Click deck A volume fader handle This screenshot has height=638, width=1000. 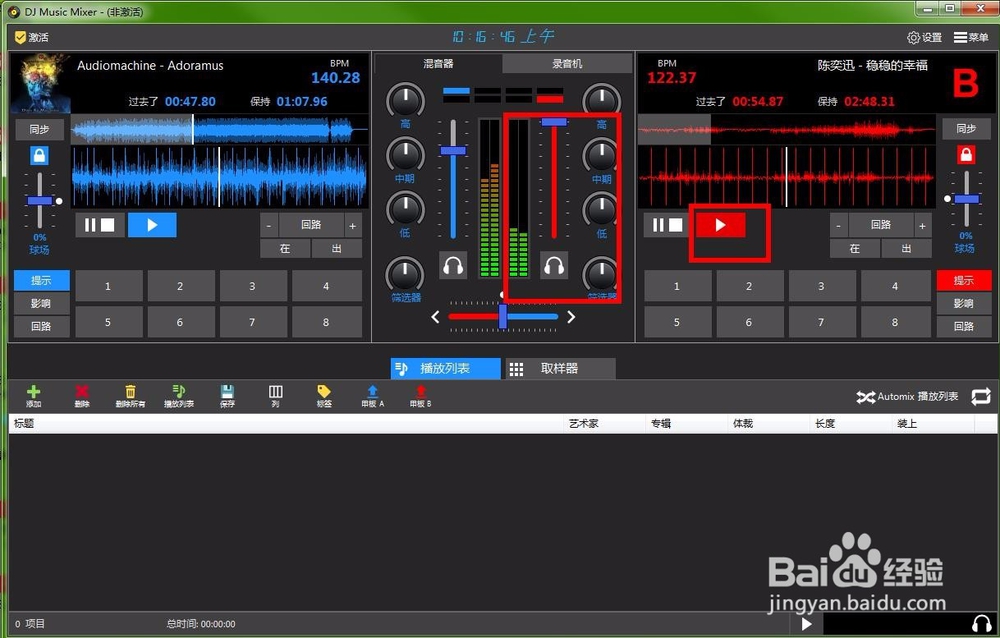click(x=453, y=151)
